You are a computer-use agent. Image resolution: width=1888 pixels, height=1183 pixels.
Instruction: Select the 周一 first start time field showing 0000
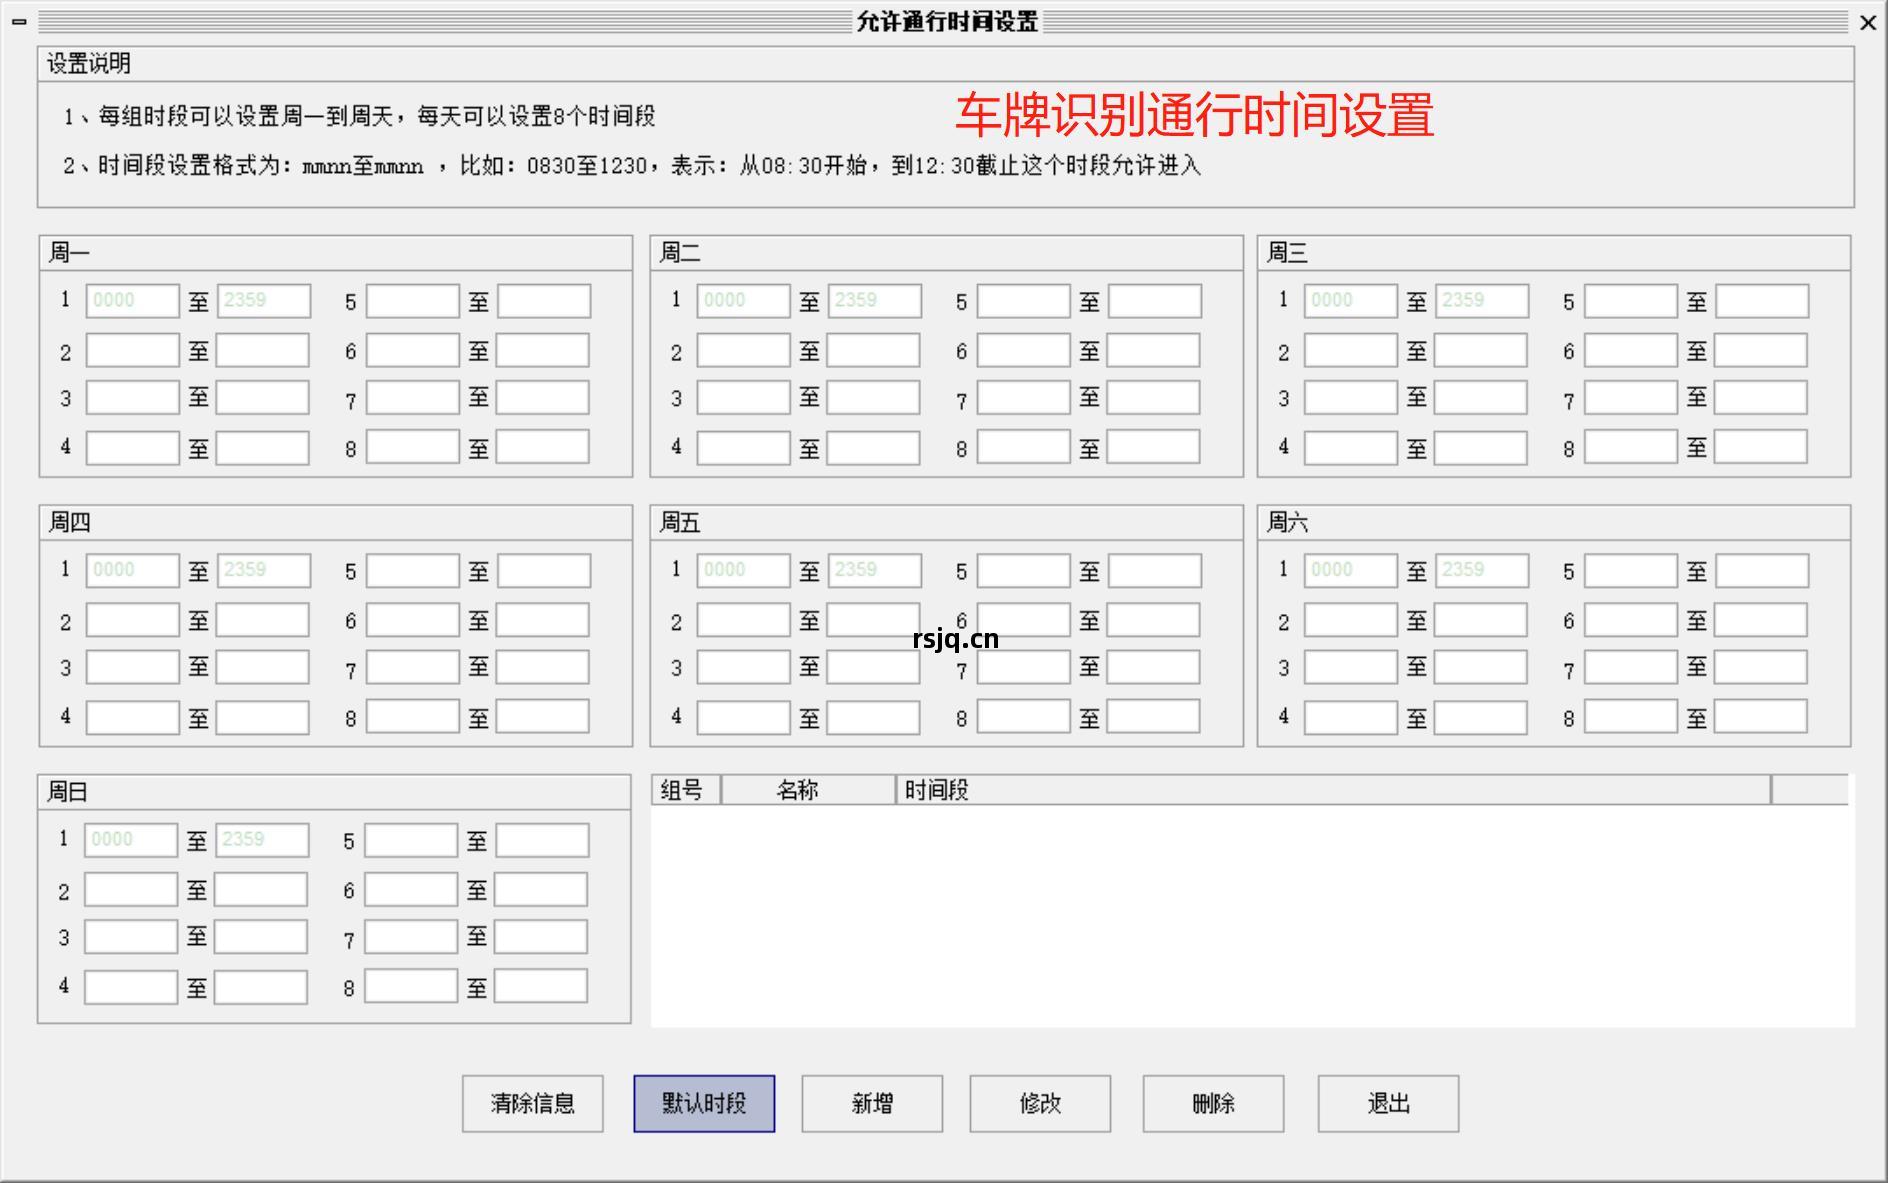tap(131, 300)
